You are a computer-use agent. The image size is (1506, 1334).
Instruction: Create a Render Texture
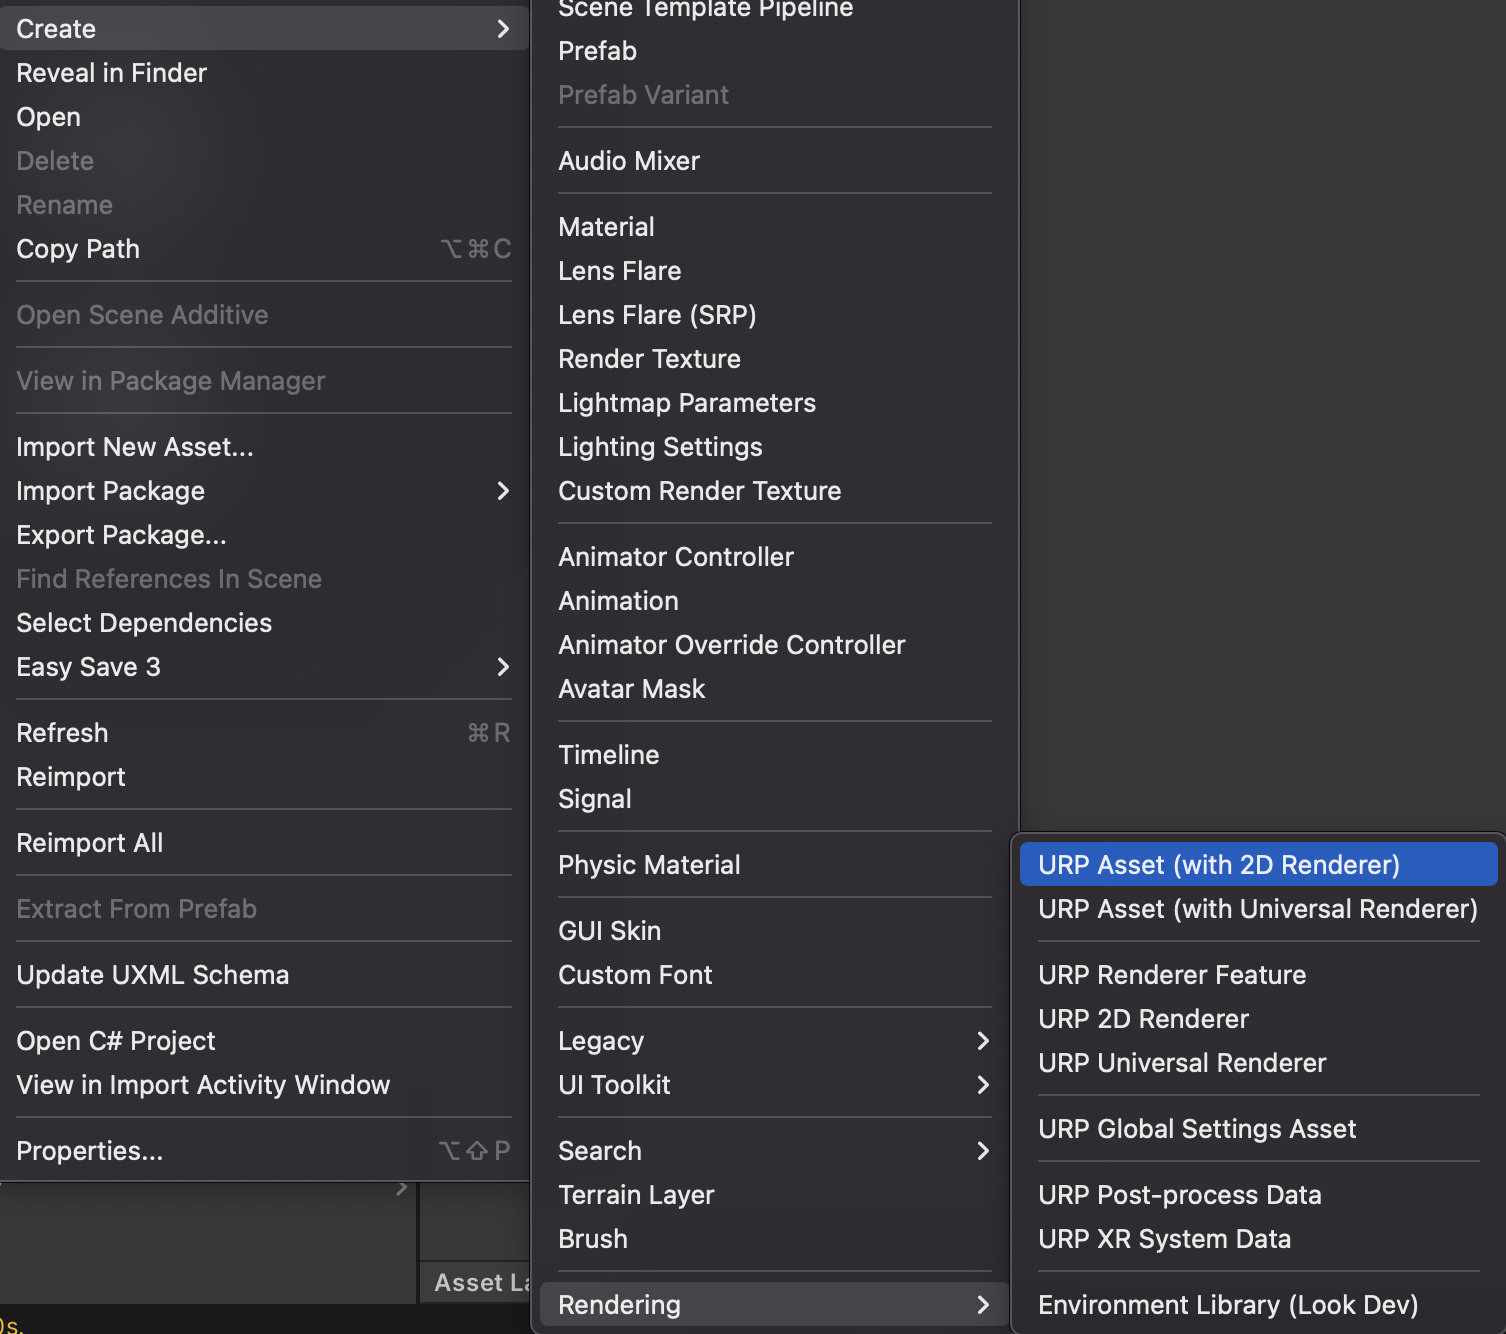[x=649, y=358]
